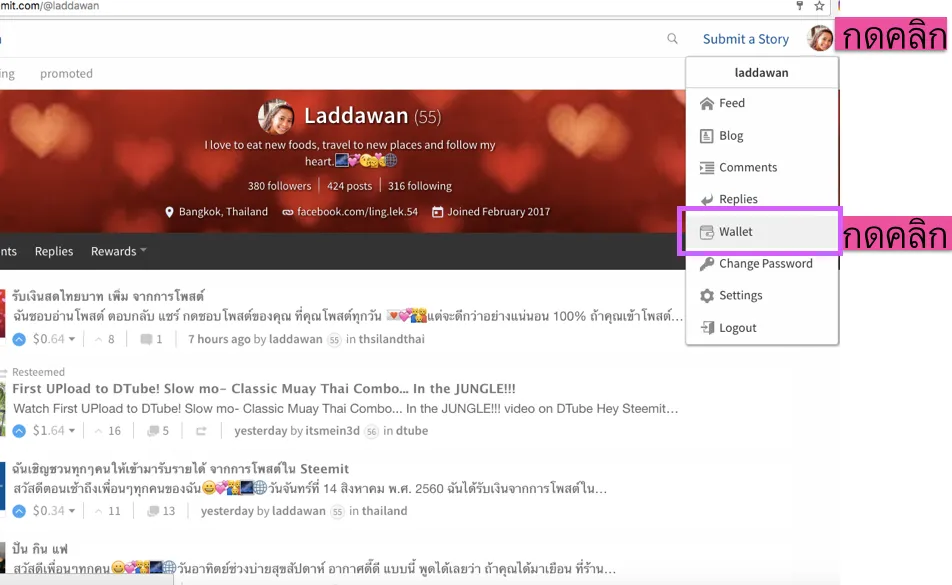The width and height of the screenshot is (952, 585).
Task: Click the Blog page icon
Action: pyautogui.click(x=707, y=135)
